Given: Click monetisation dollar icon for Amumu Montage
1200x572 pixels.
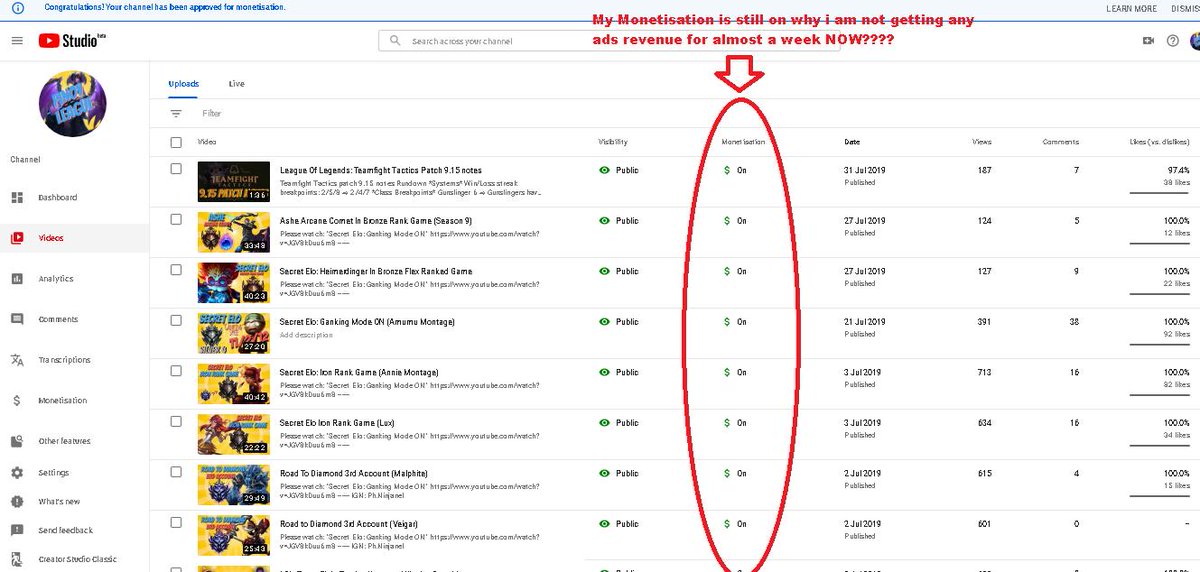Looking at the screenshot, I should [x=727, y=322].
